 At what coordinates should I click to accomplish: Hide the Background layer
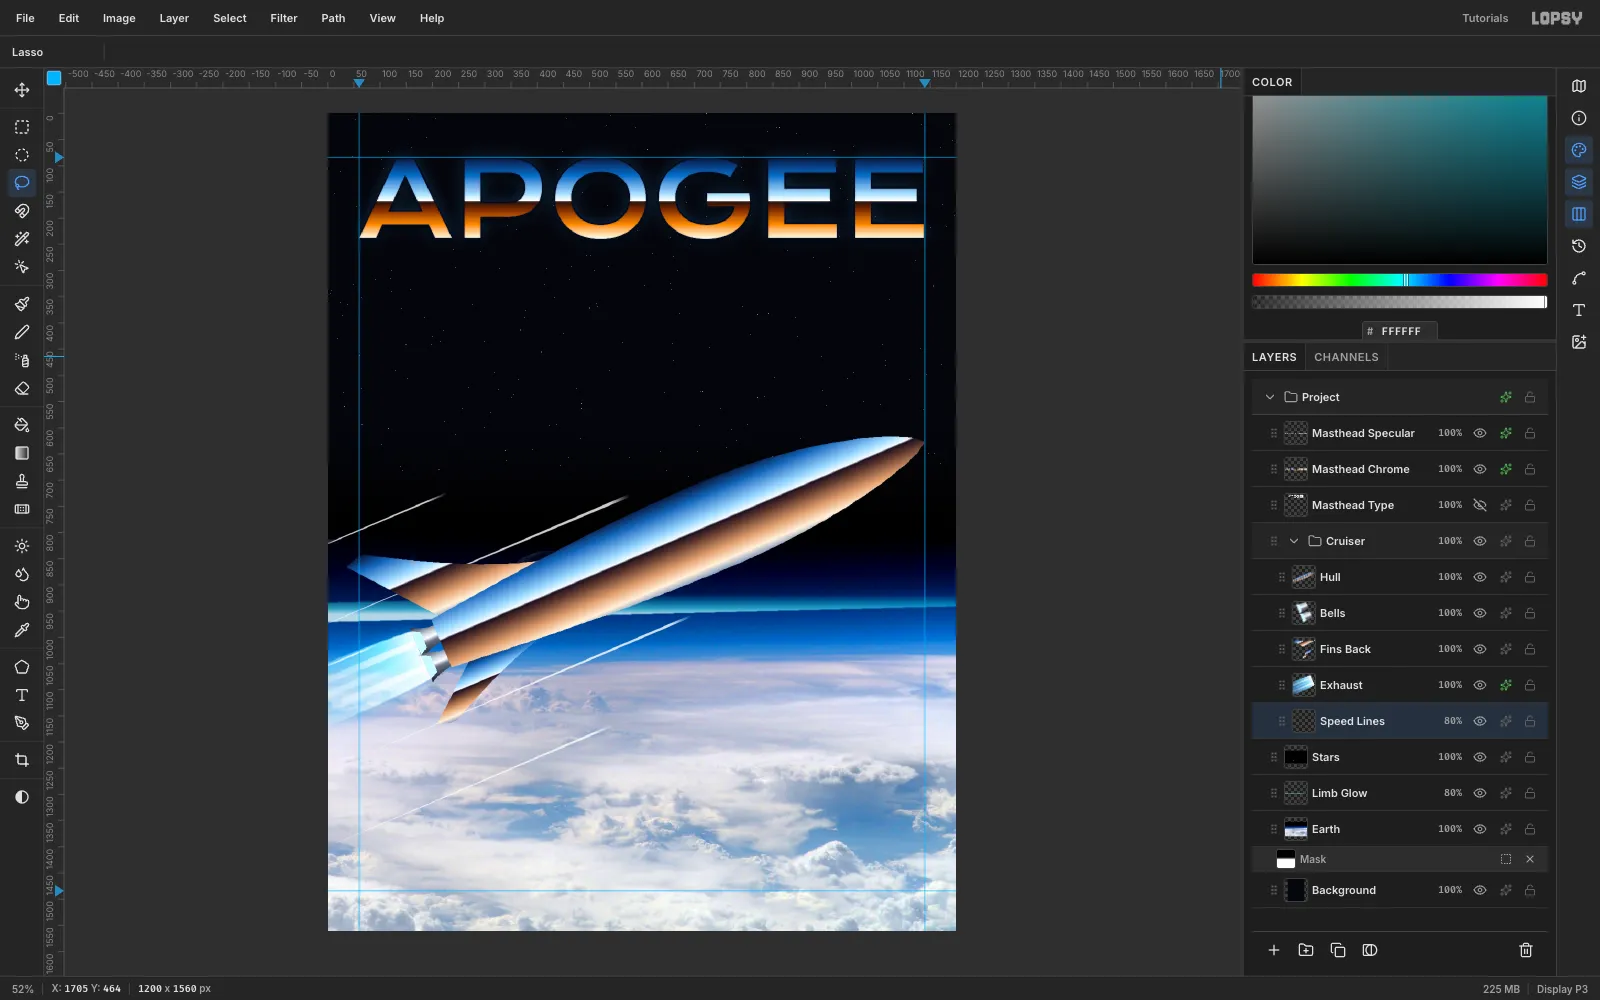click(x=1480, y=890)
